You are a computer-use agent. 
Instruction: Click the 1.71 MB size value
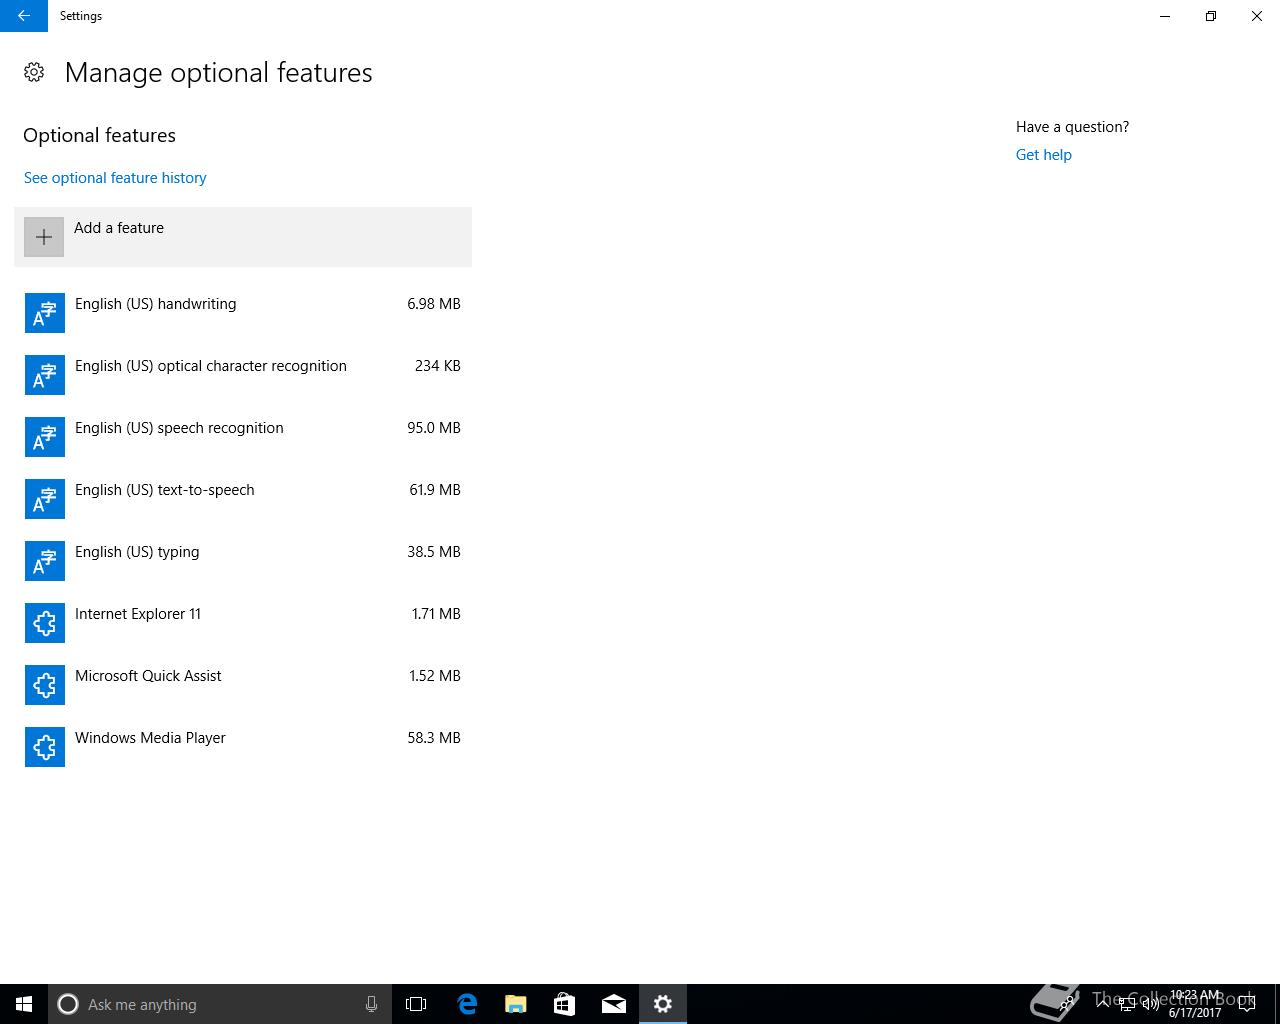436,614
